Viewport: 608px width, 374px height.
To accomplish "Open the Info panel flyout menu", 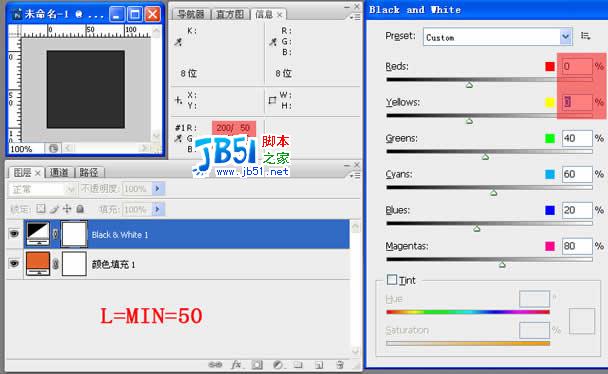I will (x=355, y=17).
